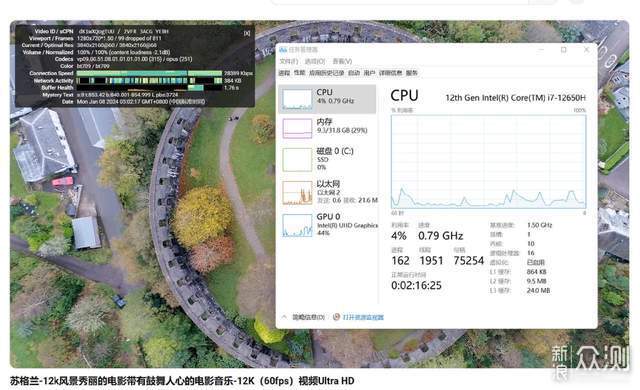Click the CPU utilization graph area
Screen dimensions: 640x390
489,162
